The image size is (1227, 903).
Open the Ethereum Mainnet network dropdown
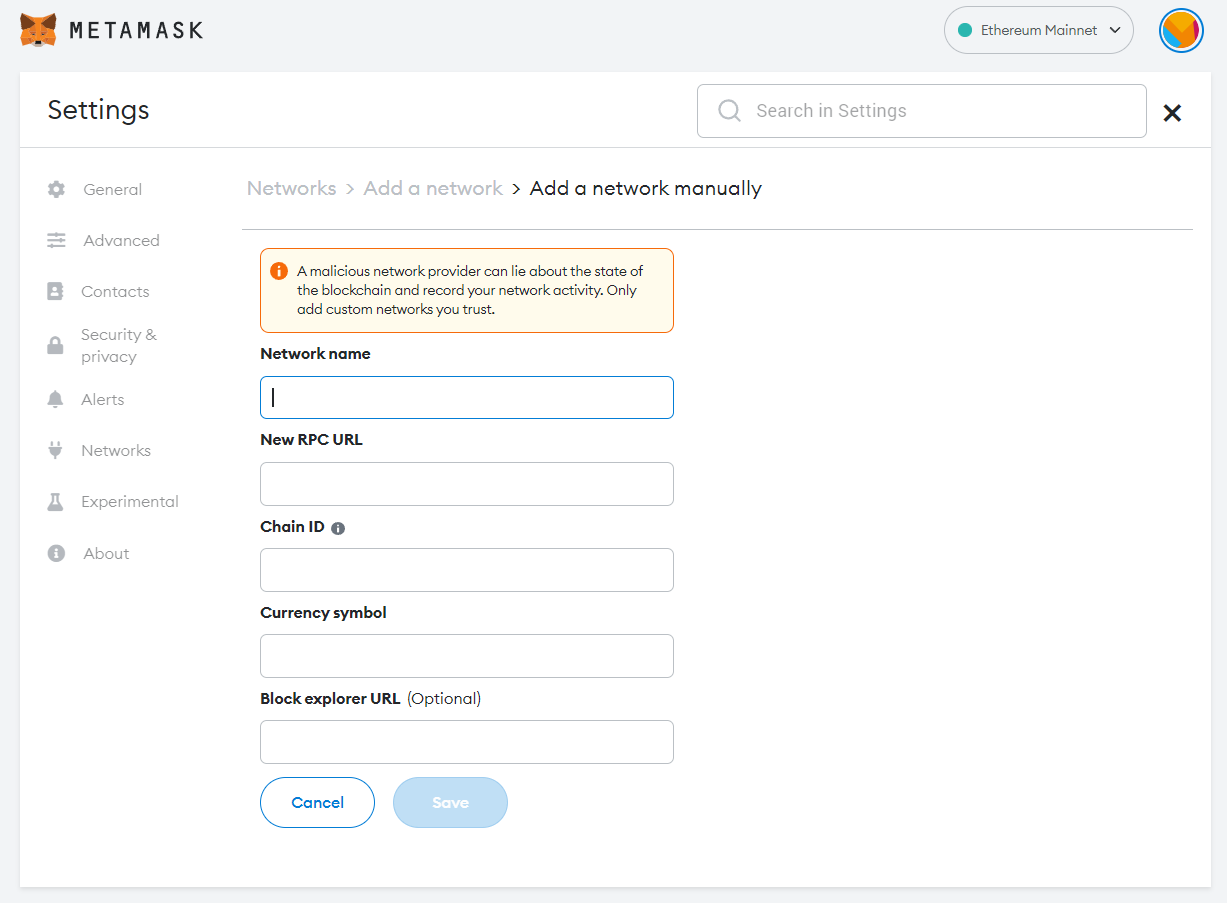(x=1038, y=30)
